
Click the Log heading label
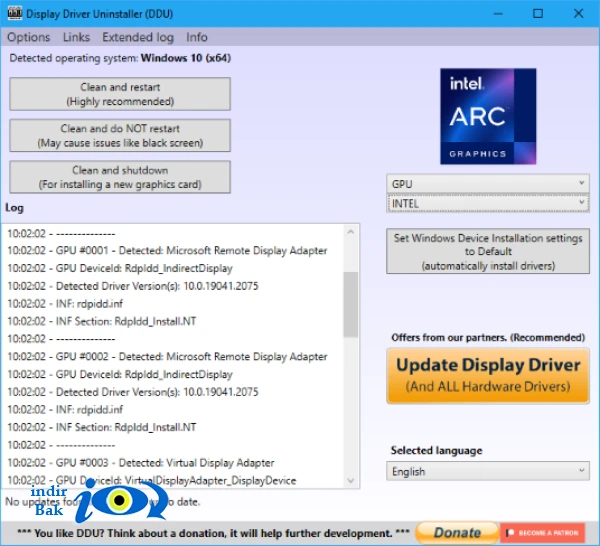point(14,208)
